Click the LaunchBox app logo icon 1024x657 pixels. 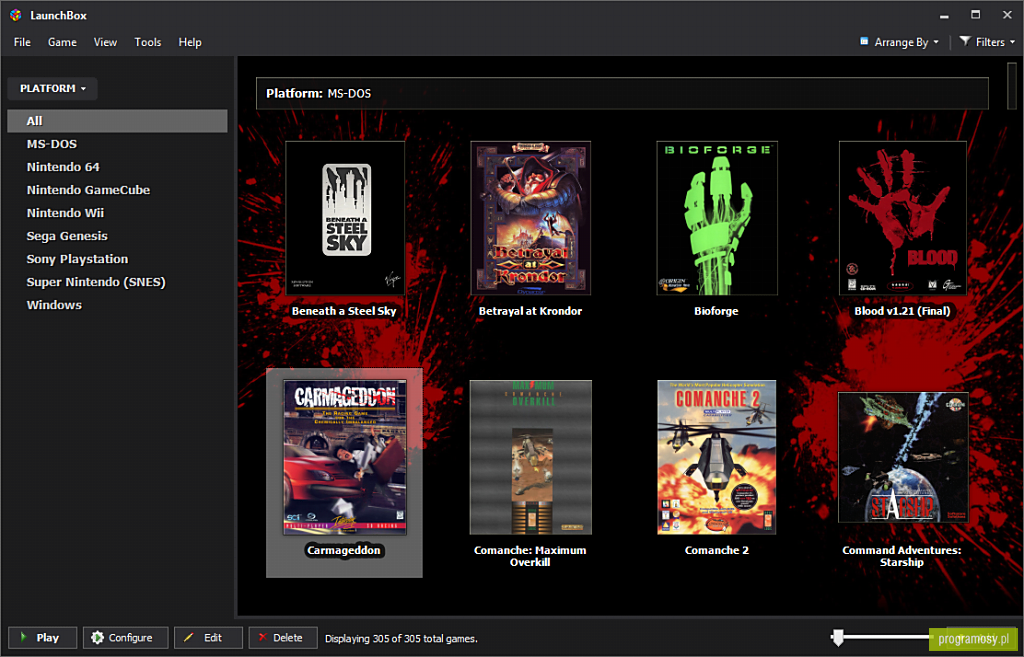point(16,15)
